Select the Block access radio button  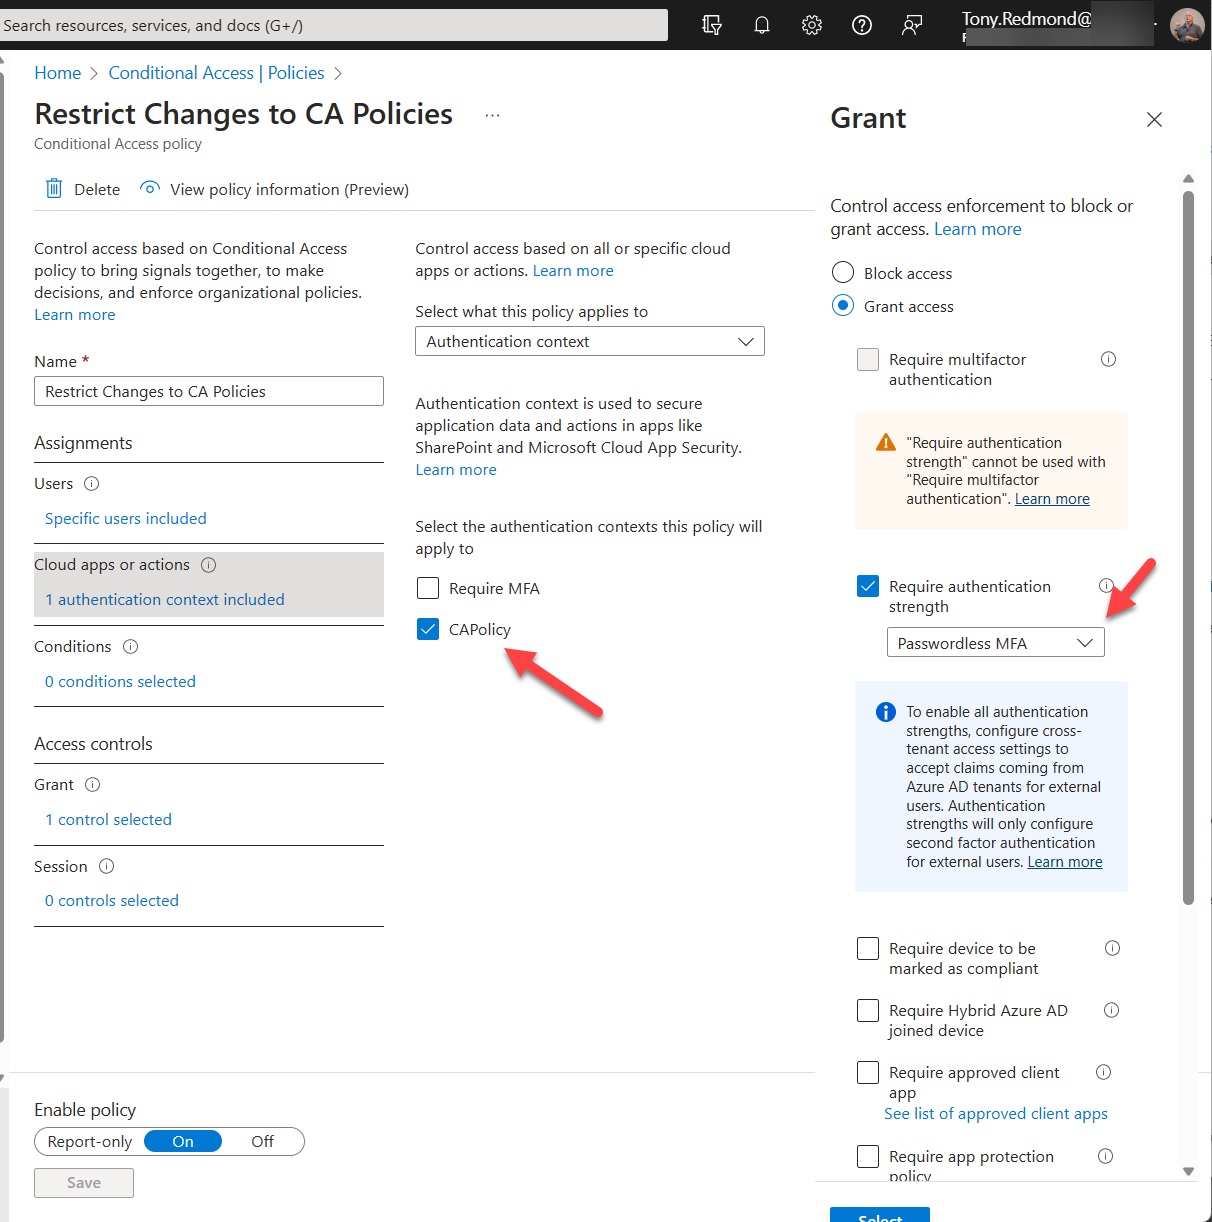tap(843, 273)
